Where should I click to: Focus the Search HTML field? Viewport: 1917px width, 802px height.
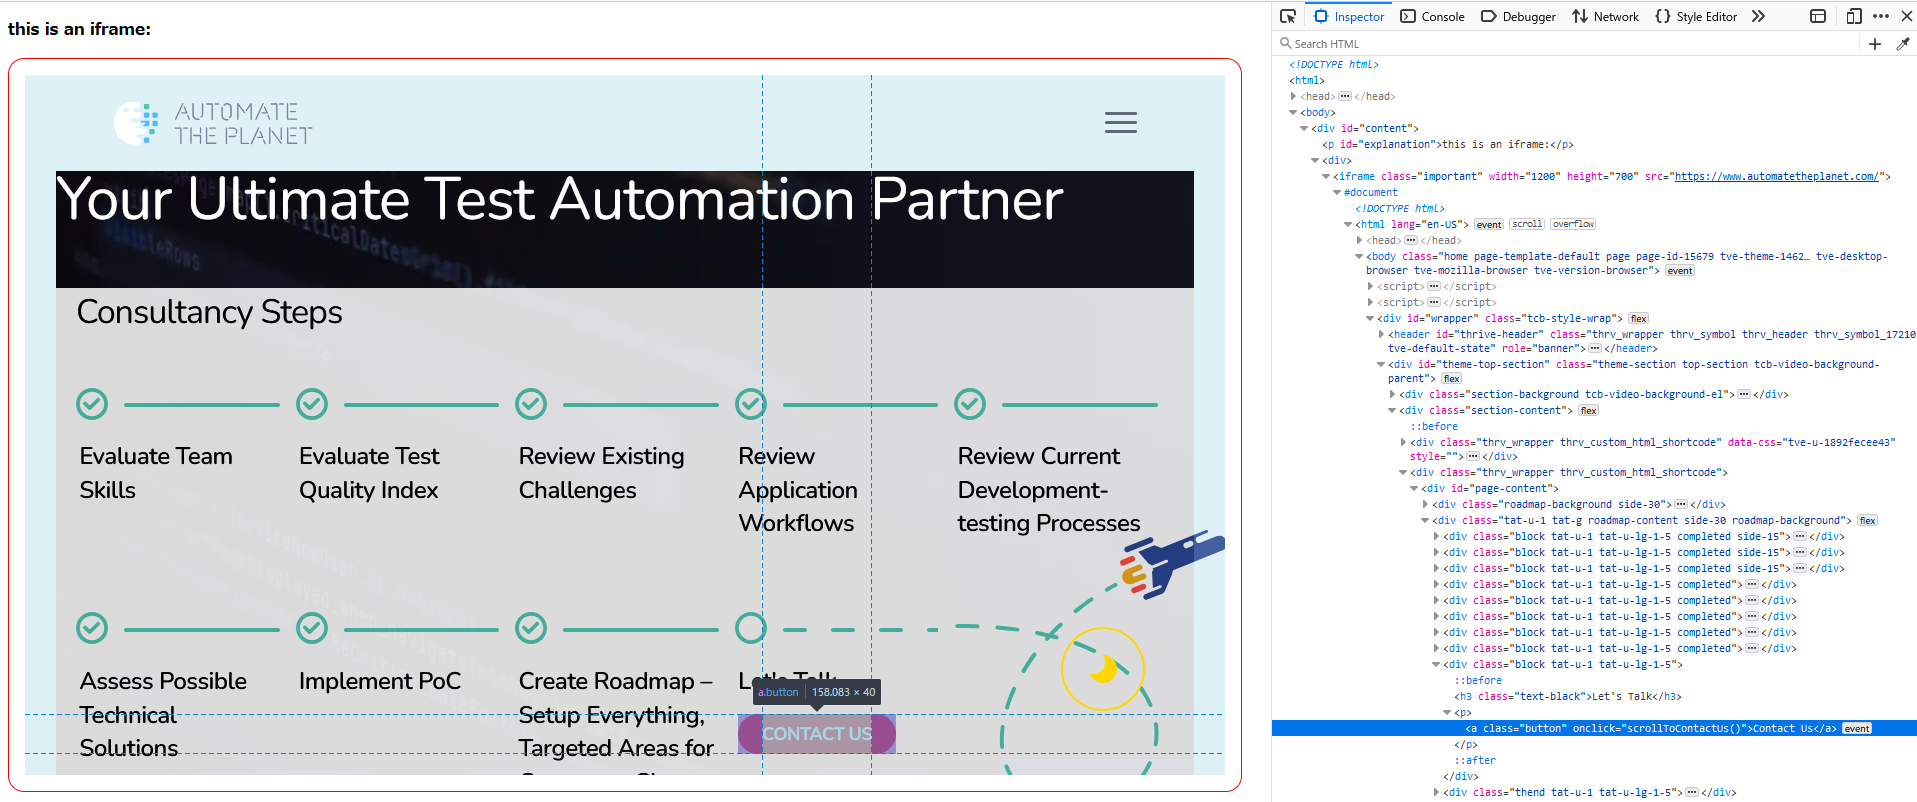pos(1570,44)
